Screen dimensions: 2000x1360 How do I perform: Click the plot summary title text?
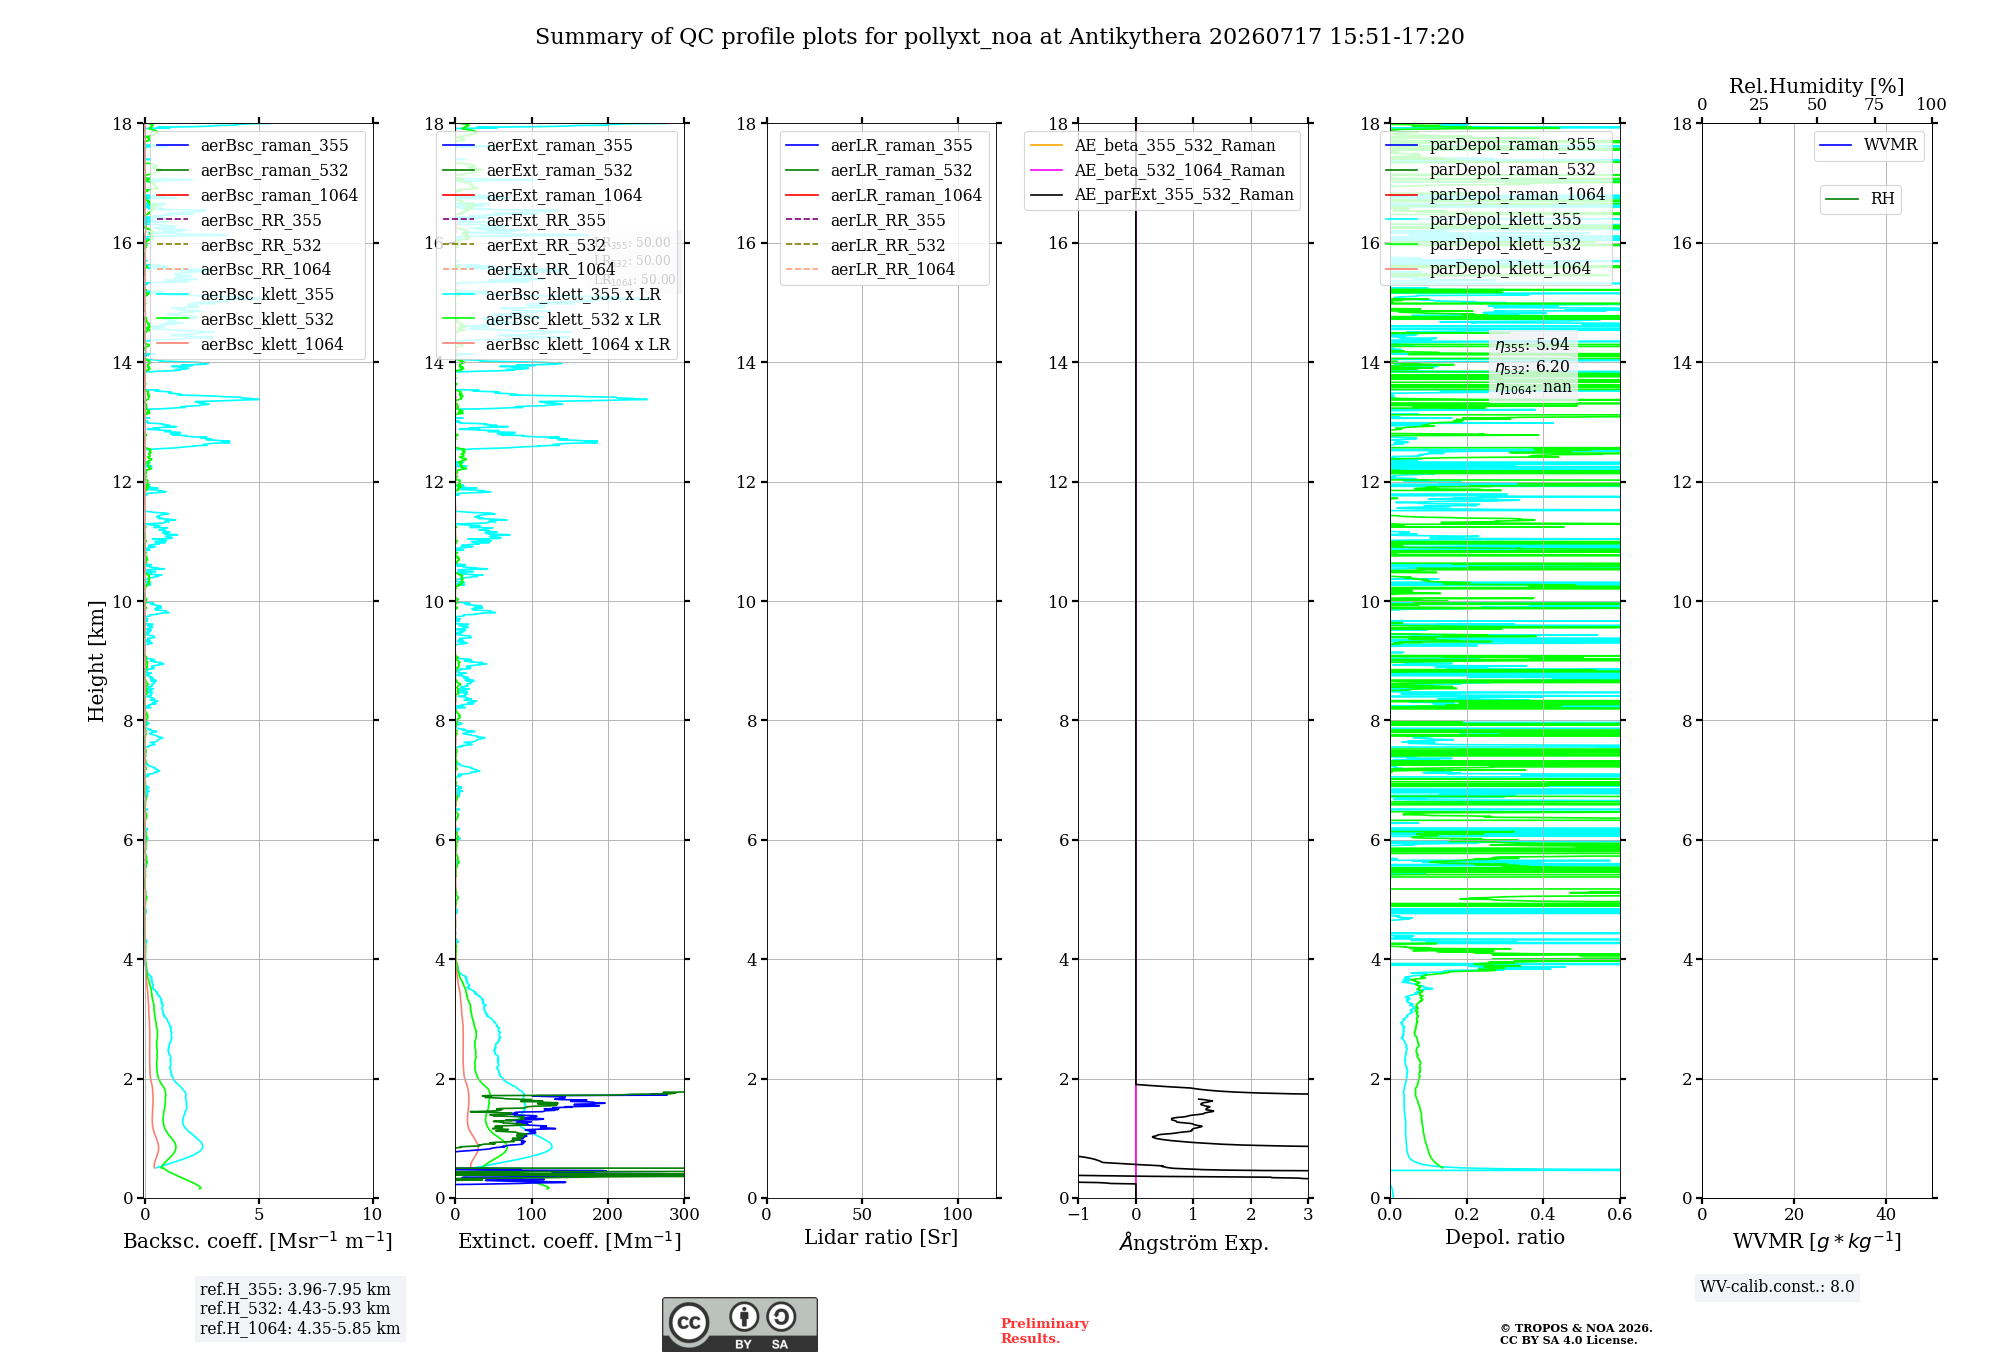1000,37
